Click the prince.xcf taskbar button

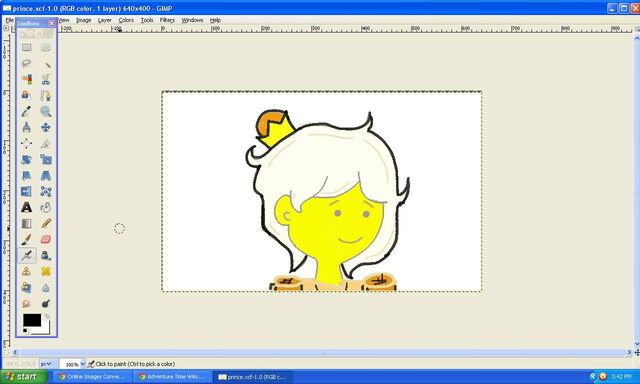point(253,377)
